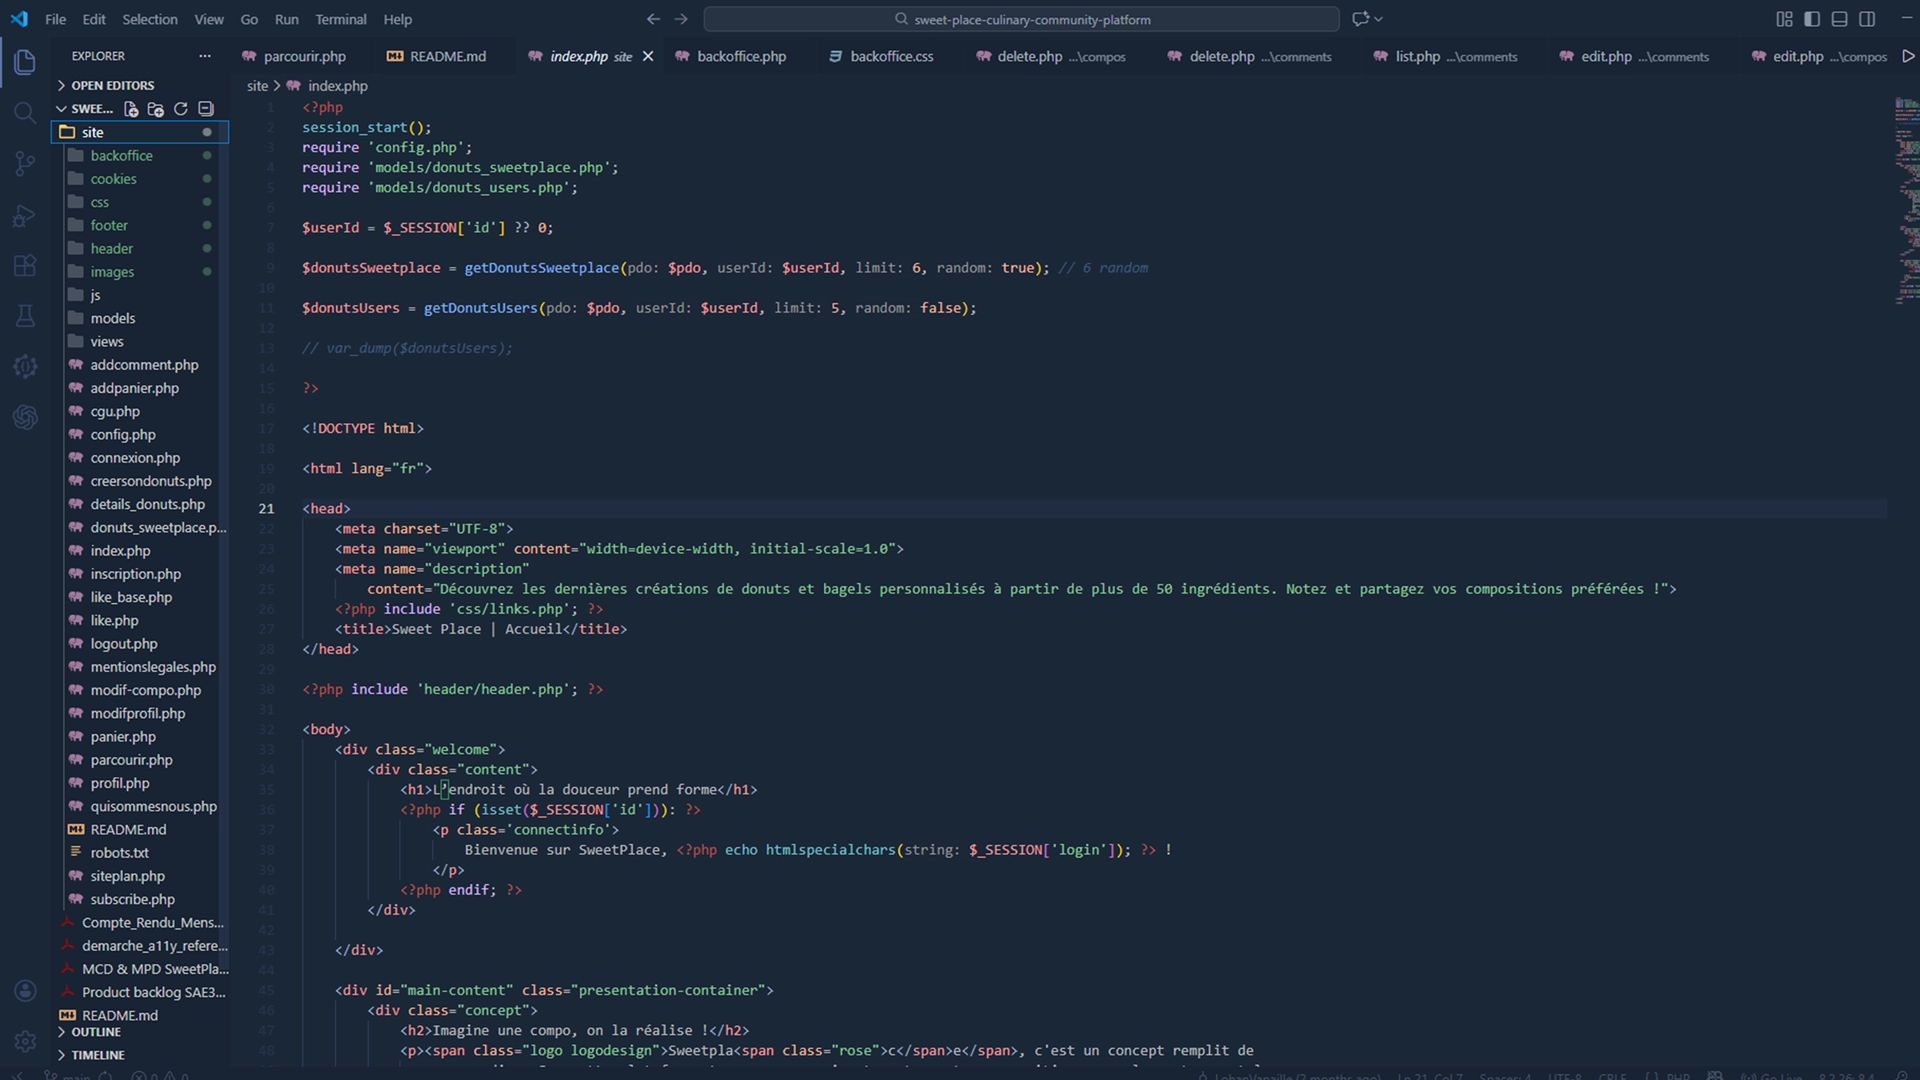1920x1080 pixels.
Task: Open the Source Control view
Action: 25,163
